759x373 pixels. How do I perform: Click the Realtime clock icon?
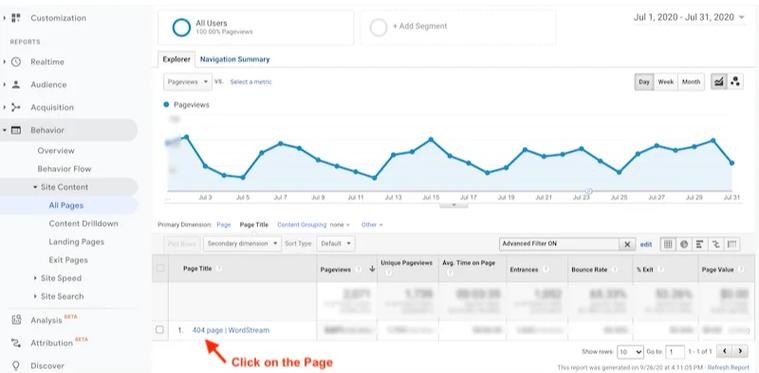point(16,62)
